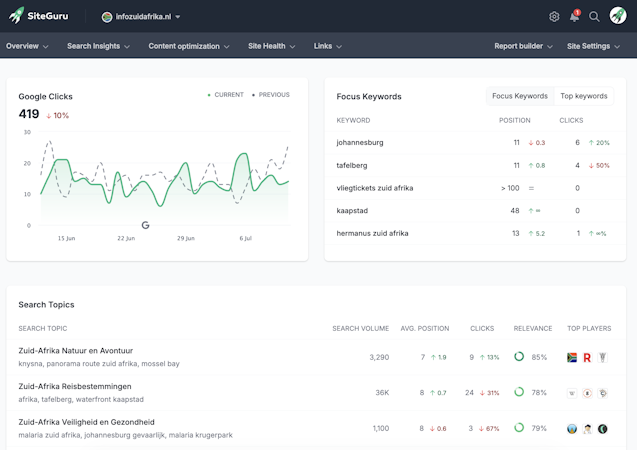Image resolution: width=637 pixels, height=450 pixels.
Task: Toggle the PREVIOUS series legend
Action: [x=271, y=95]
